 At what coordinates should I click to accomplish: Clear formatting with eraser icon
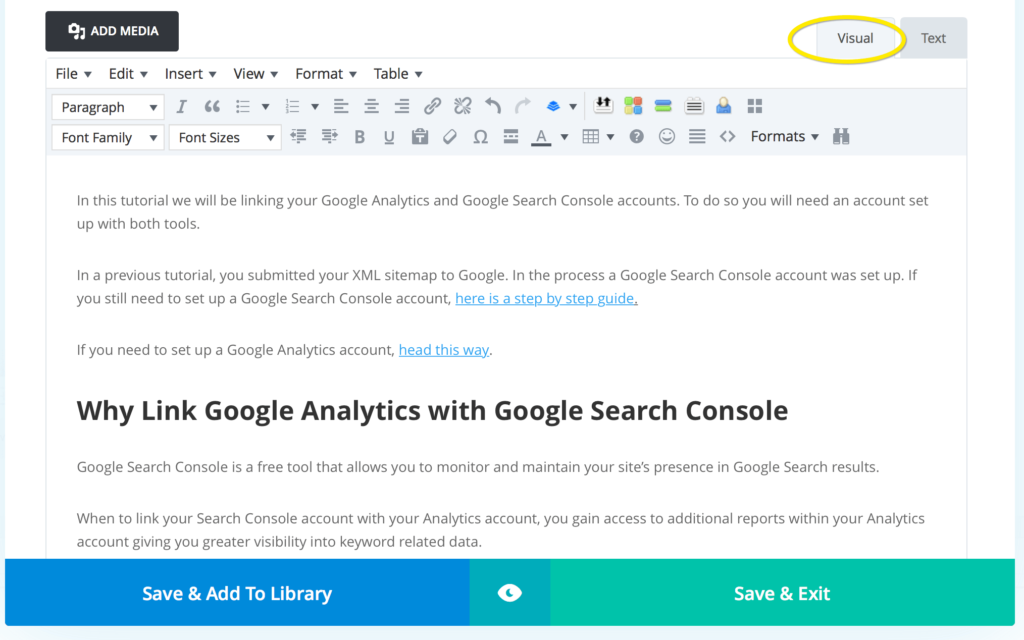(450, 136)
